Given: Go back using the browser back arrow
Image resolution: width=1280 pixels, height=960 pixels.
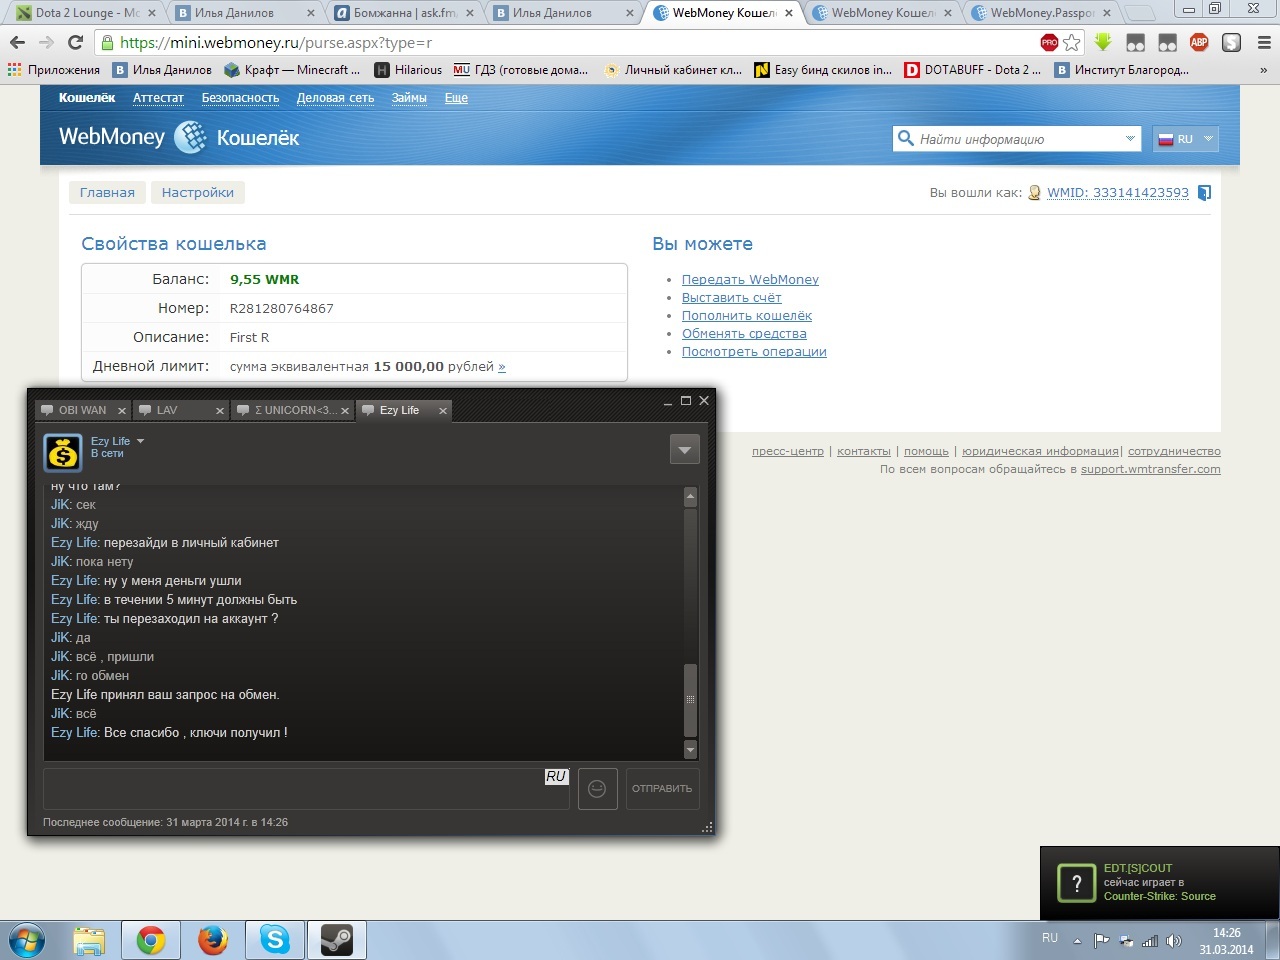Looking at the screenshot, I should [17, 43].
